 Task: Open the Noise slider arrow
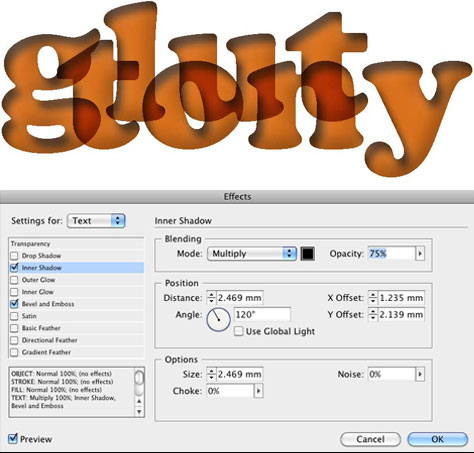click(420, 374)
